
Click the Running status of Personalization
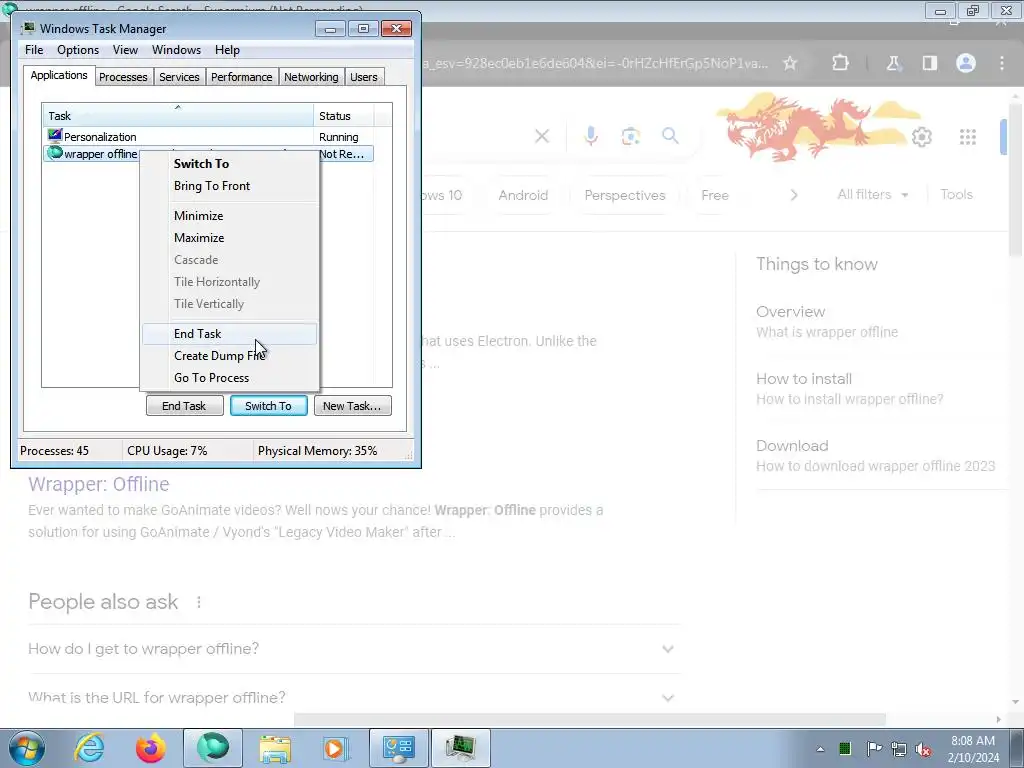point(338,137)
